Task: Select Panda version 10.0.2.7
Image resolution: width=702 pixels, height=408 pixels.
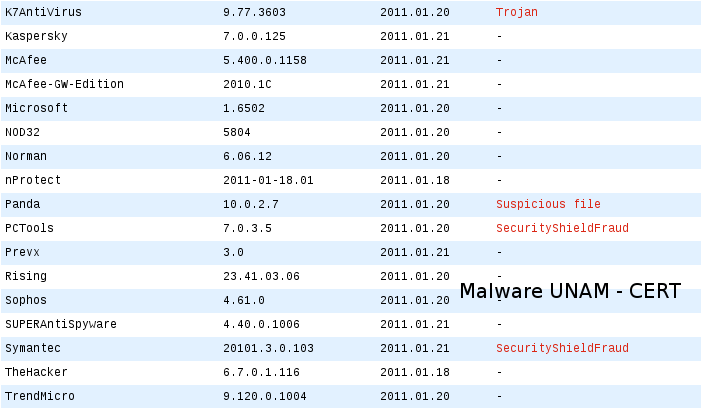Action: [251, 204]
